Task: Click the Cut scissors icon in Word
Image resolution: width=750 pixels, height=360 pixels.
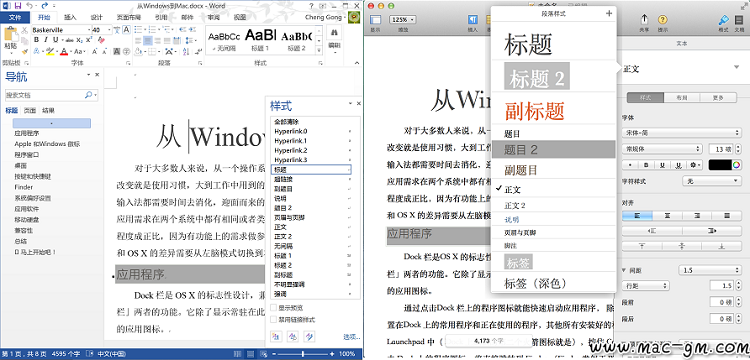Action: pos(24,30)
